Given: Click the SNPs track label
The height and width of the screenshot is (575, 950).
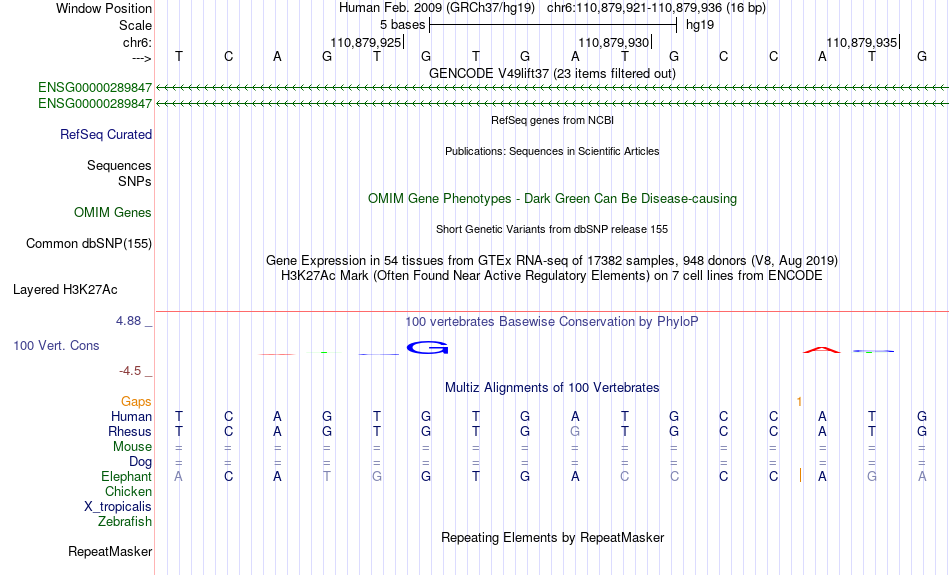Looking at the screenshot, I should click(135, 181).
